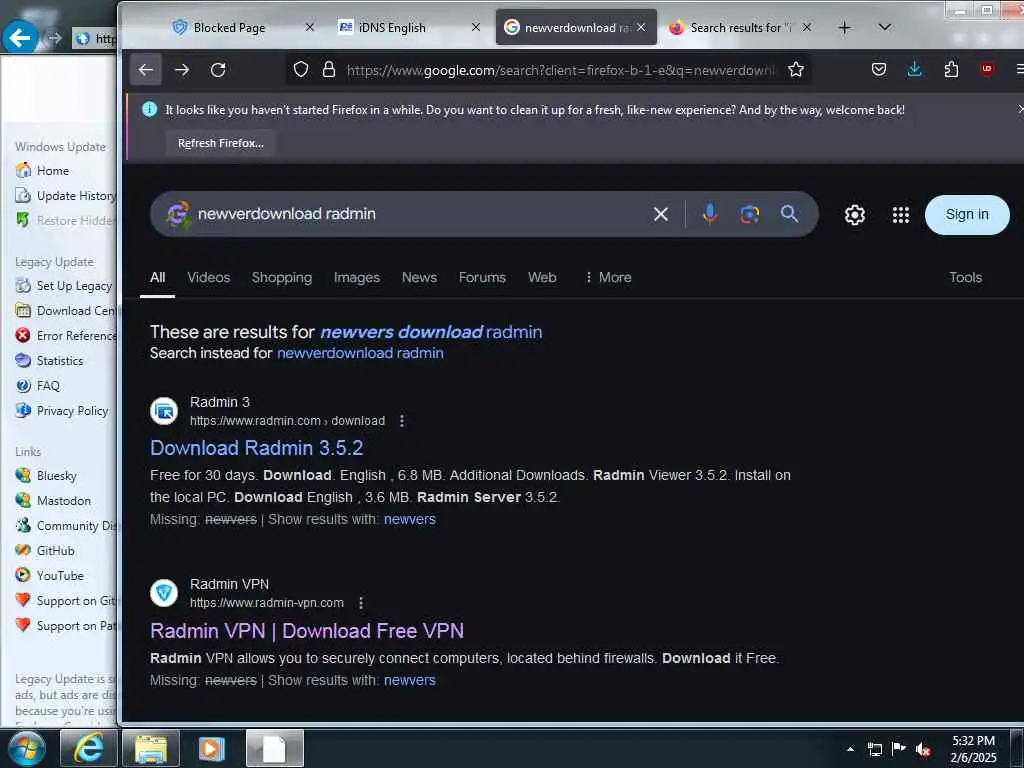Screen dimensions: 1024x768
Task: Go forward in Firefox navigation toolbar
Action: (182, 70)
